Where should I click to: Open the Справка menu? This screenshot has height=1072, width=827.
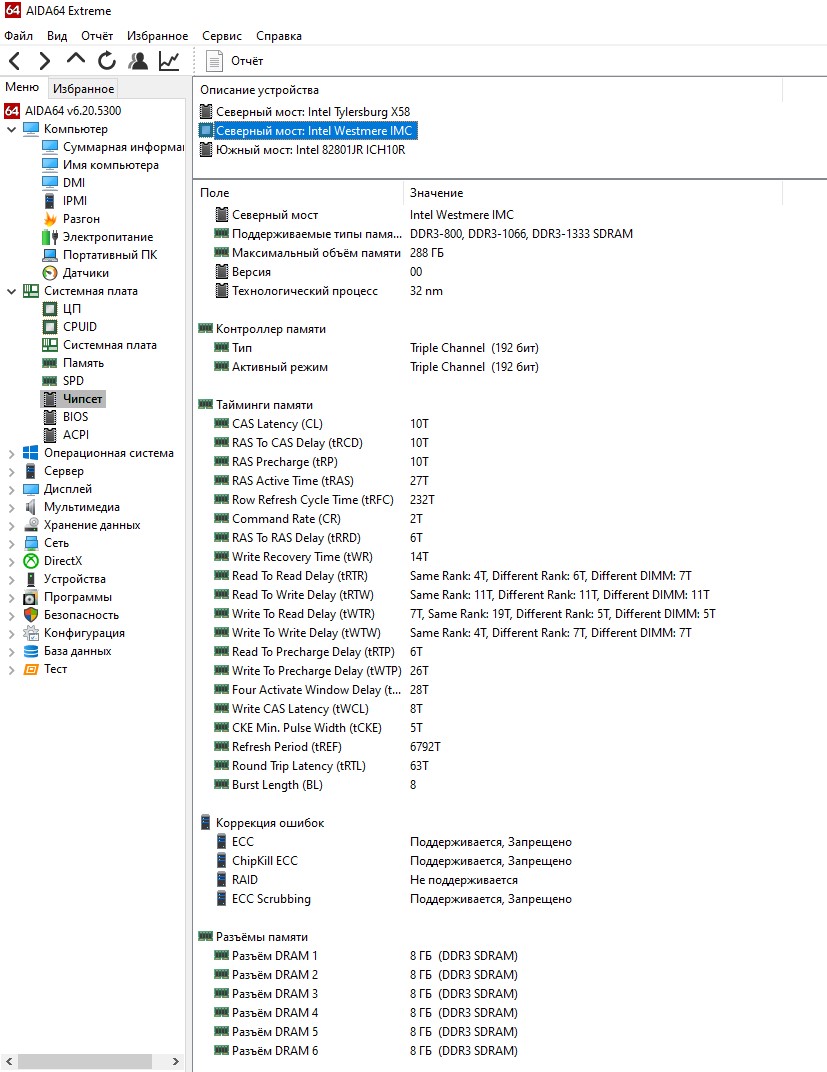tap(279, 36)
